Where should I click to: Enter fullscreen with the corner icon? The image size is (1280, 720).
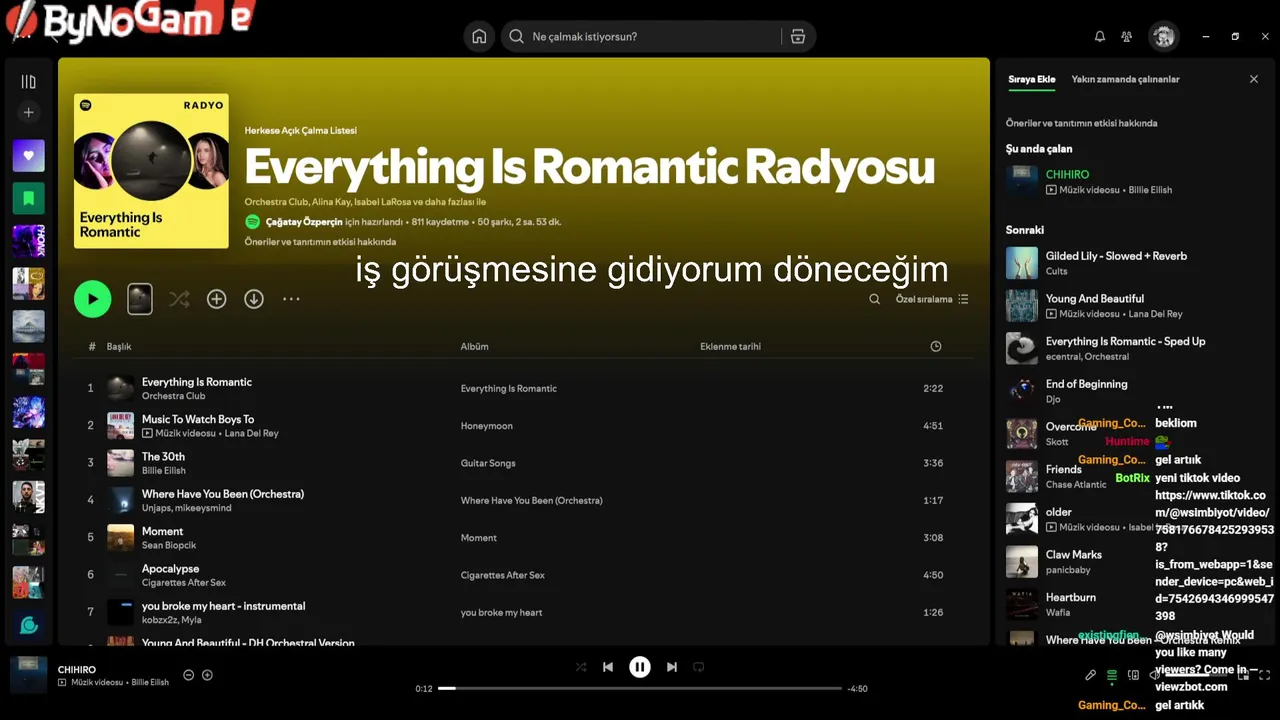click(1264, 675)
